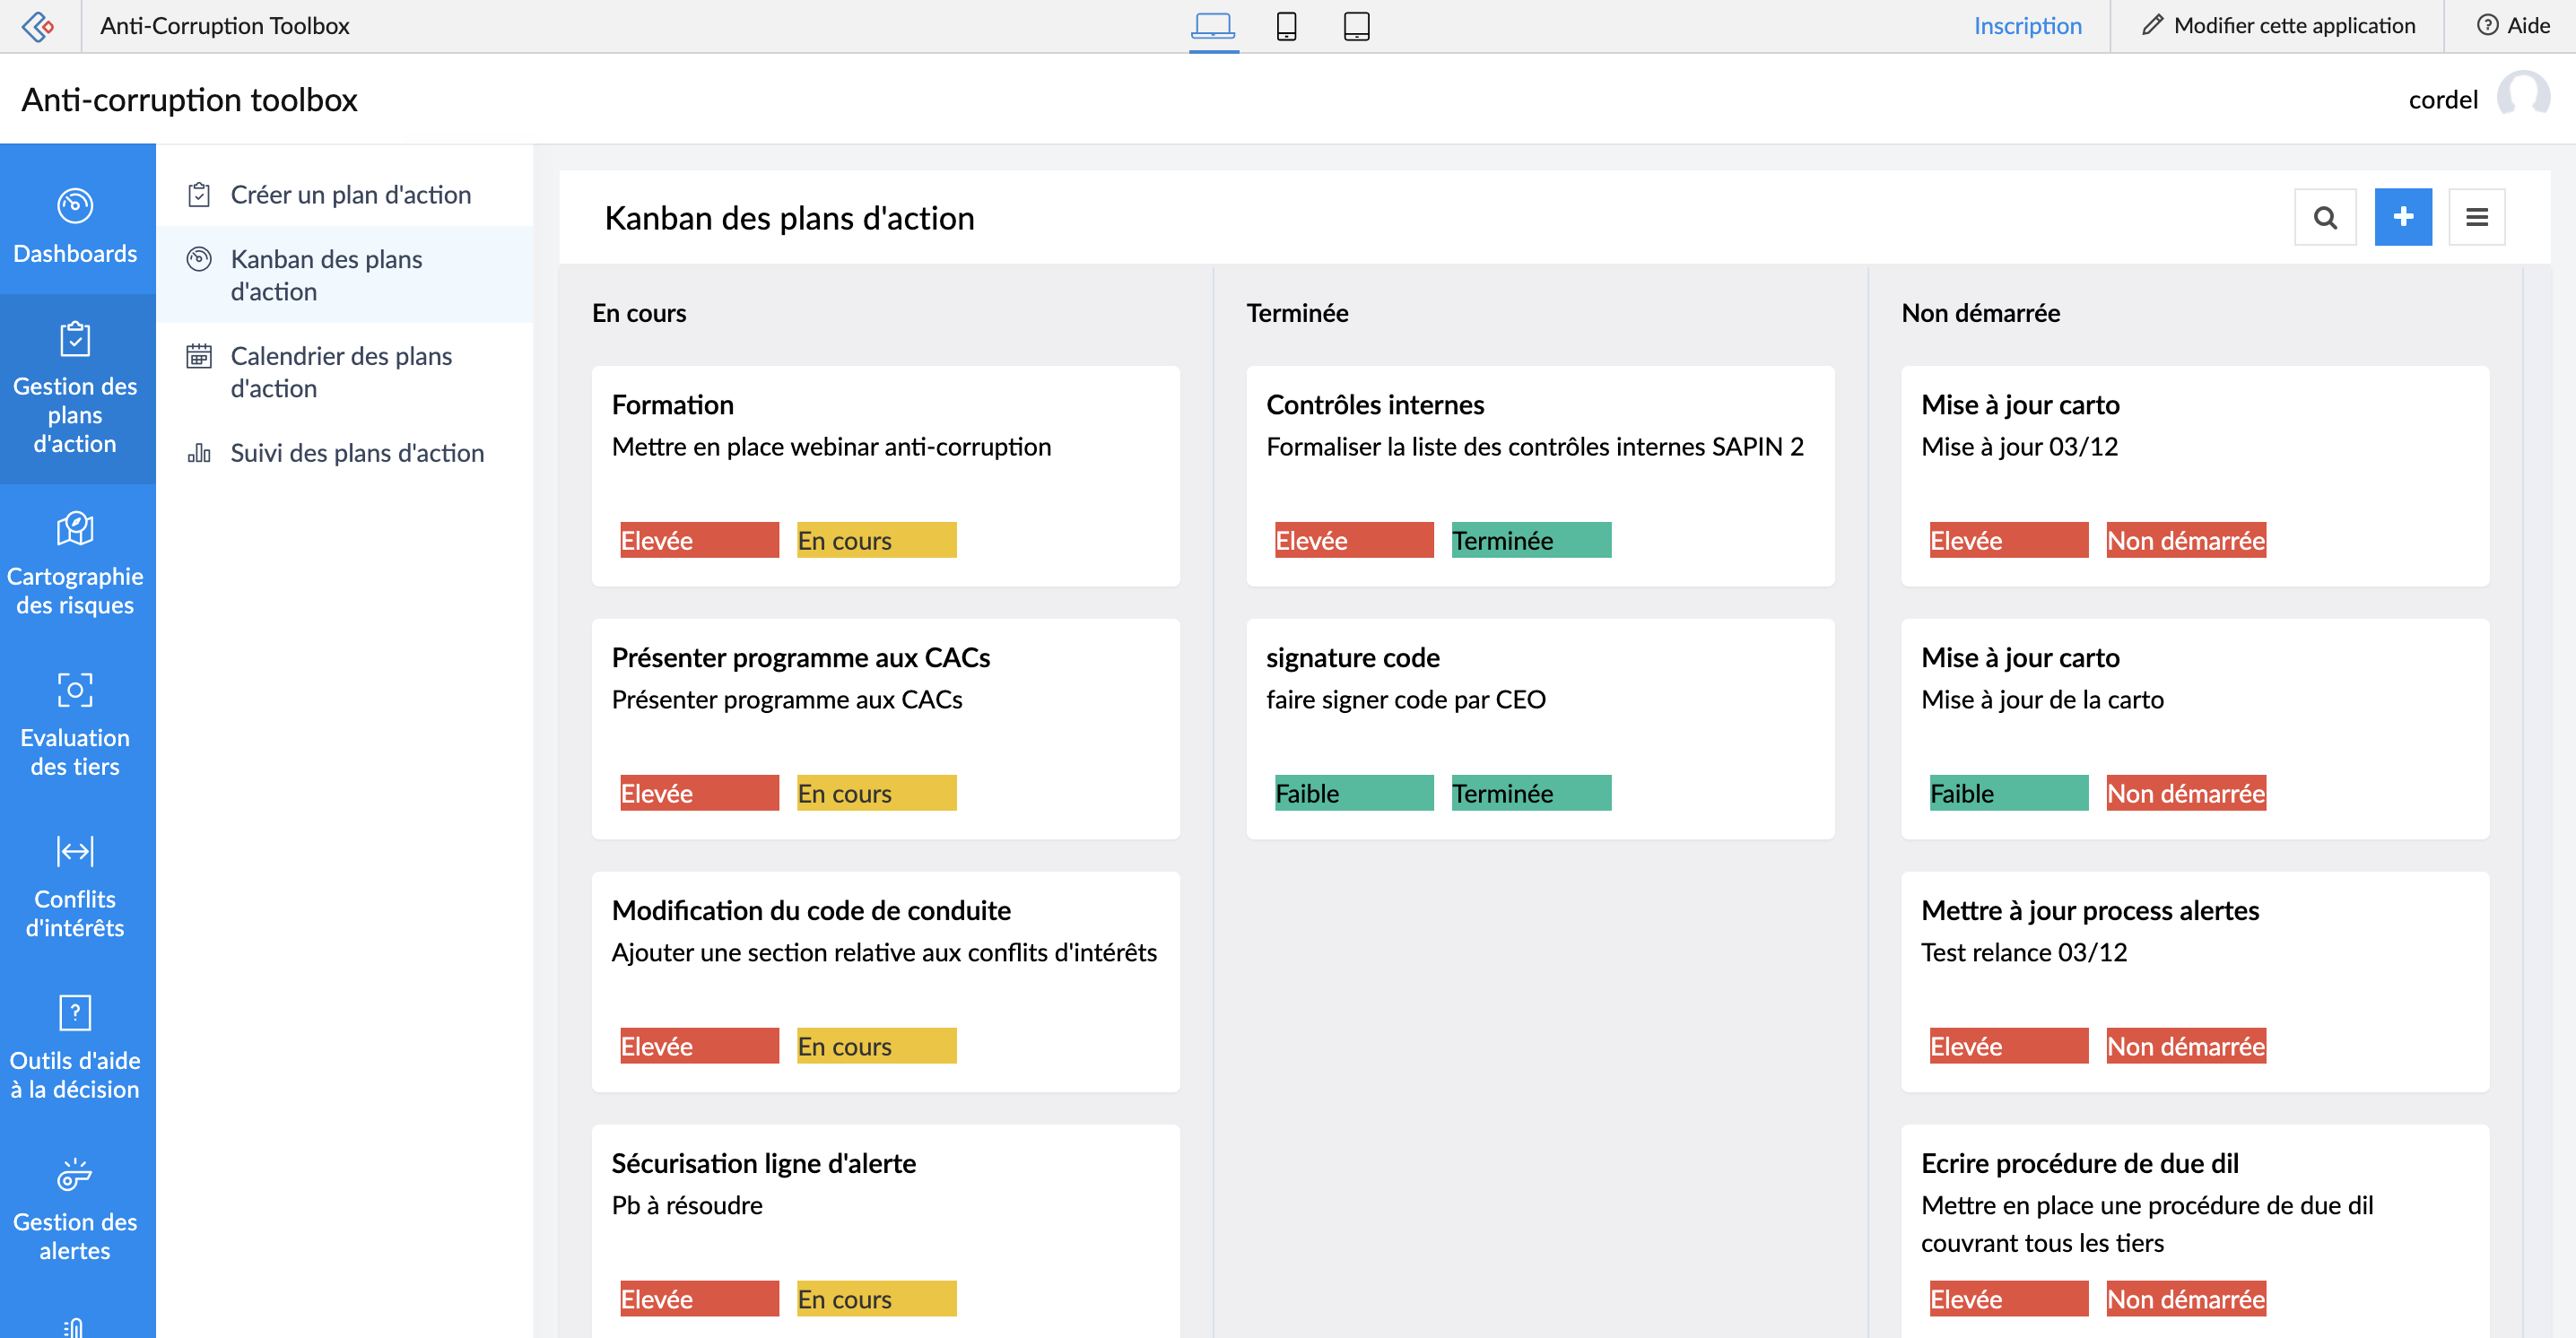
Task: Click Faible tag on Mise à jour de la carto
Action: (2008, 794)
